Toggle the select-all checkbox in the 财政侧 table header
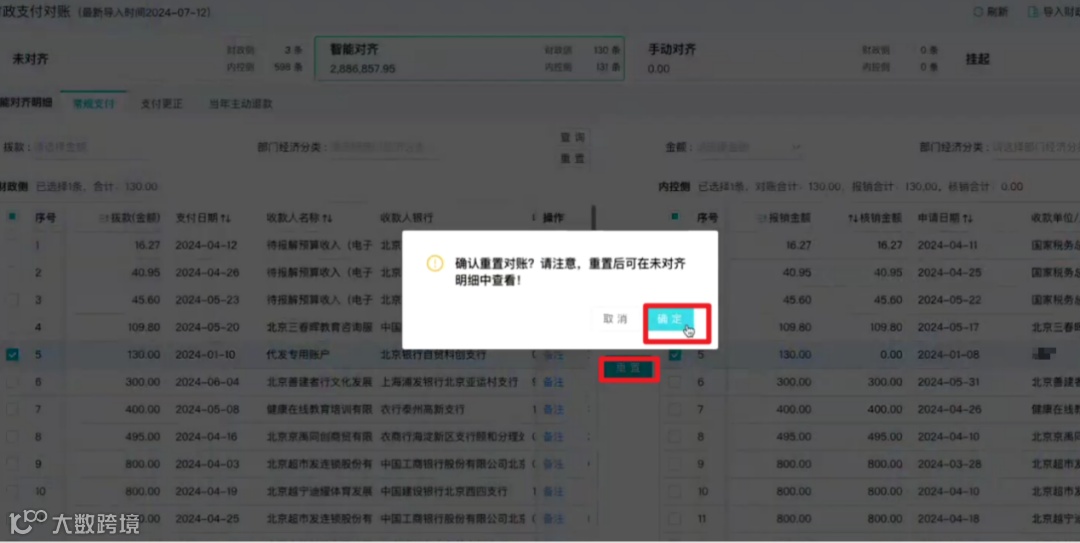Image resolution: width=1080 pixels, height=543 pixels. point(12,216)
